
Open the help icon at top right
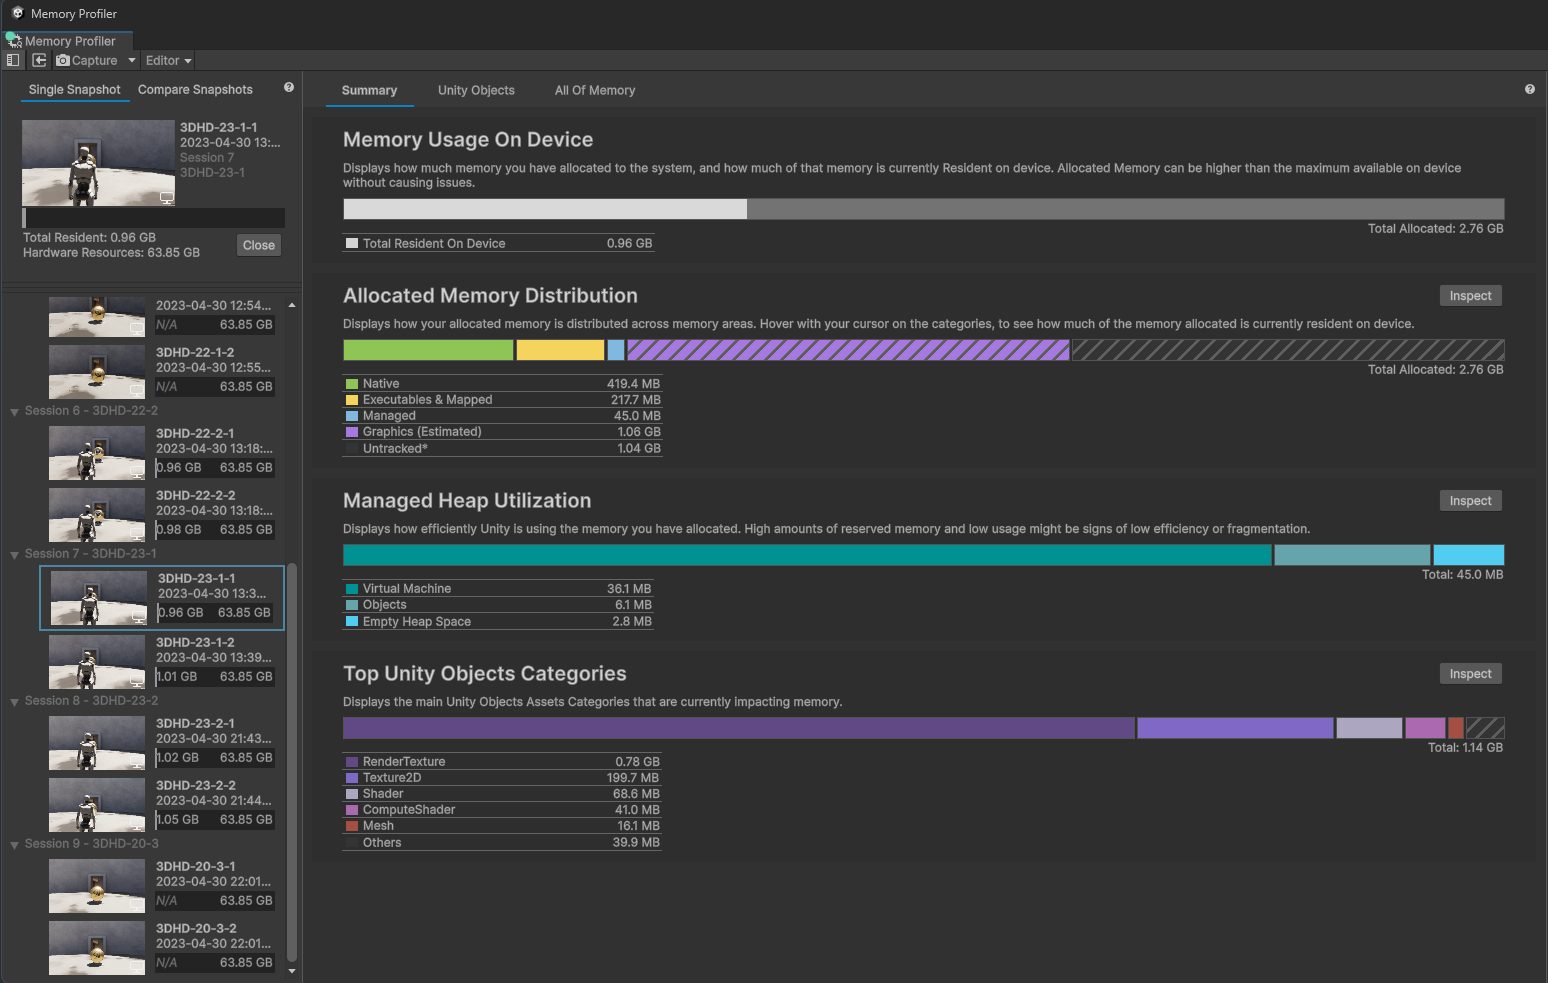1529,89
